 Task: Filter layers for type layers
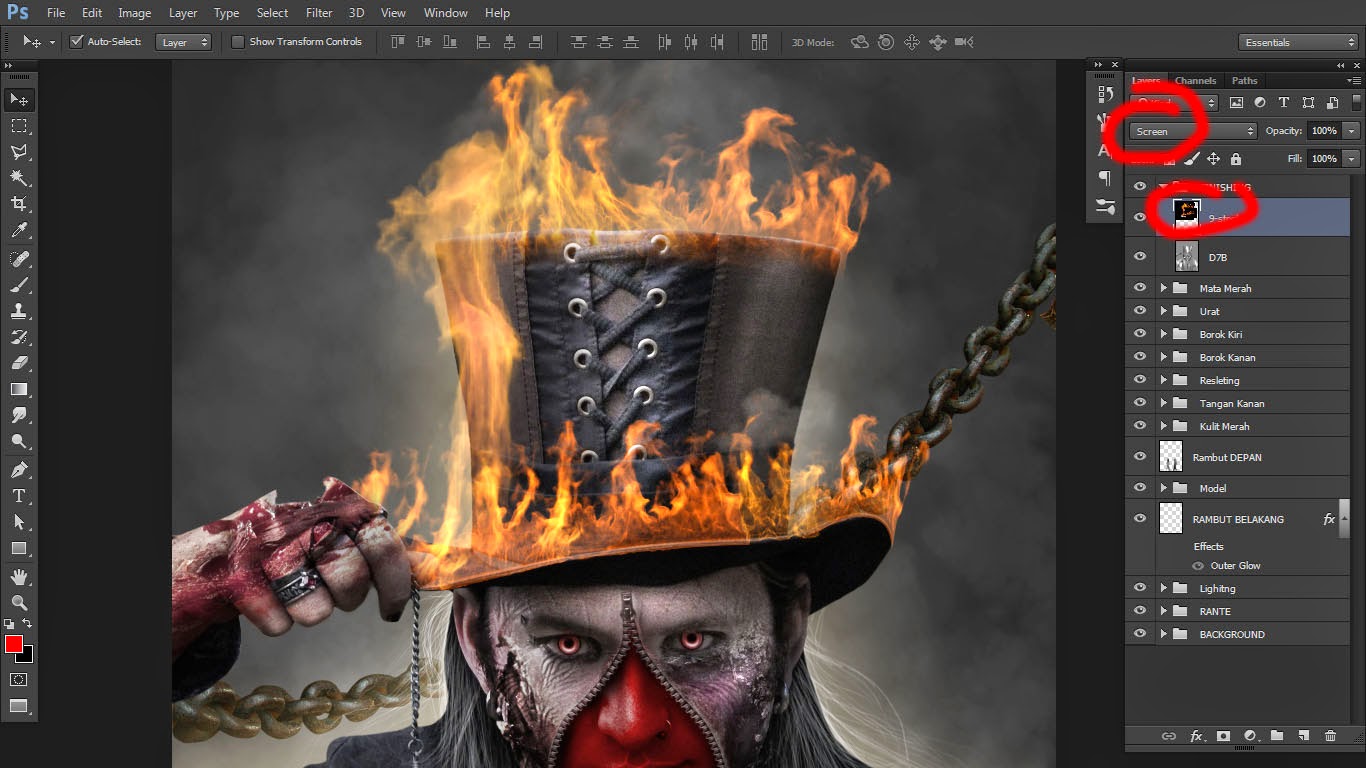[x=1284, y=103]
